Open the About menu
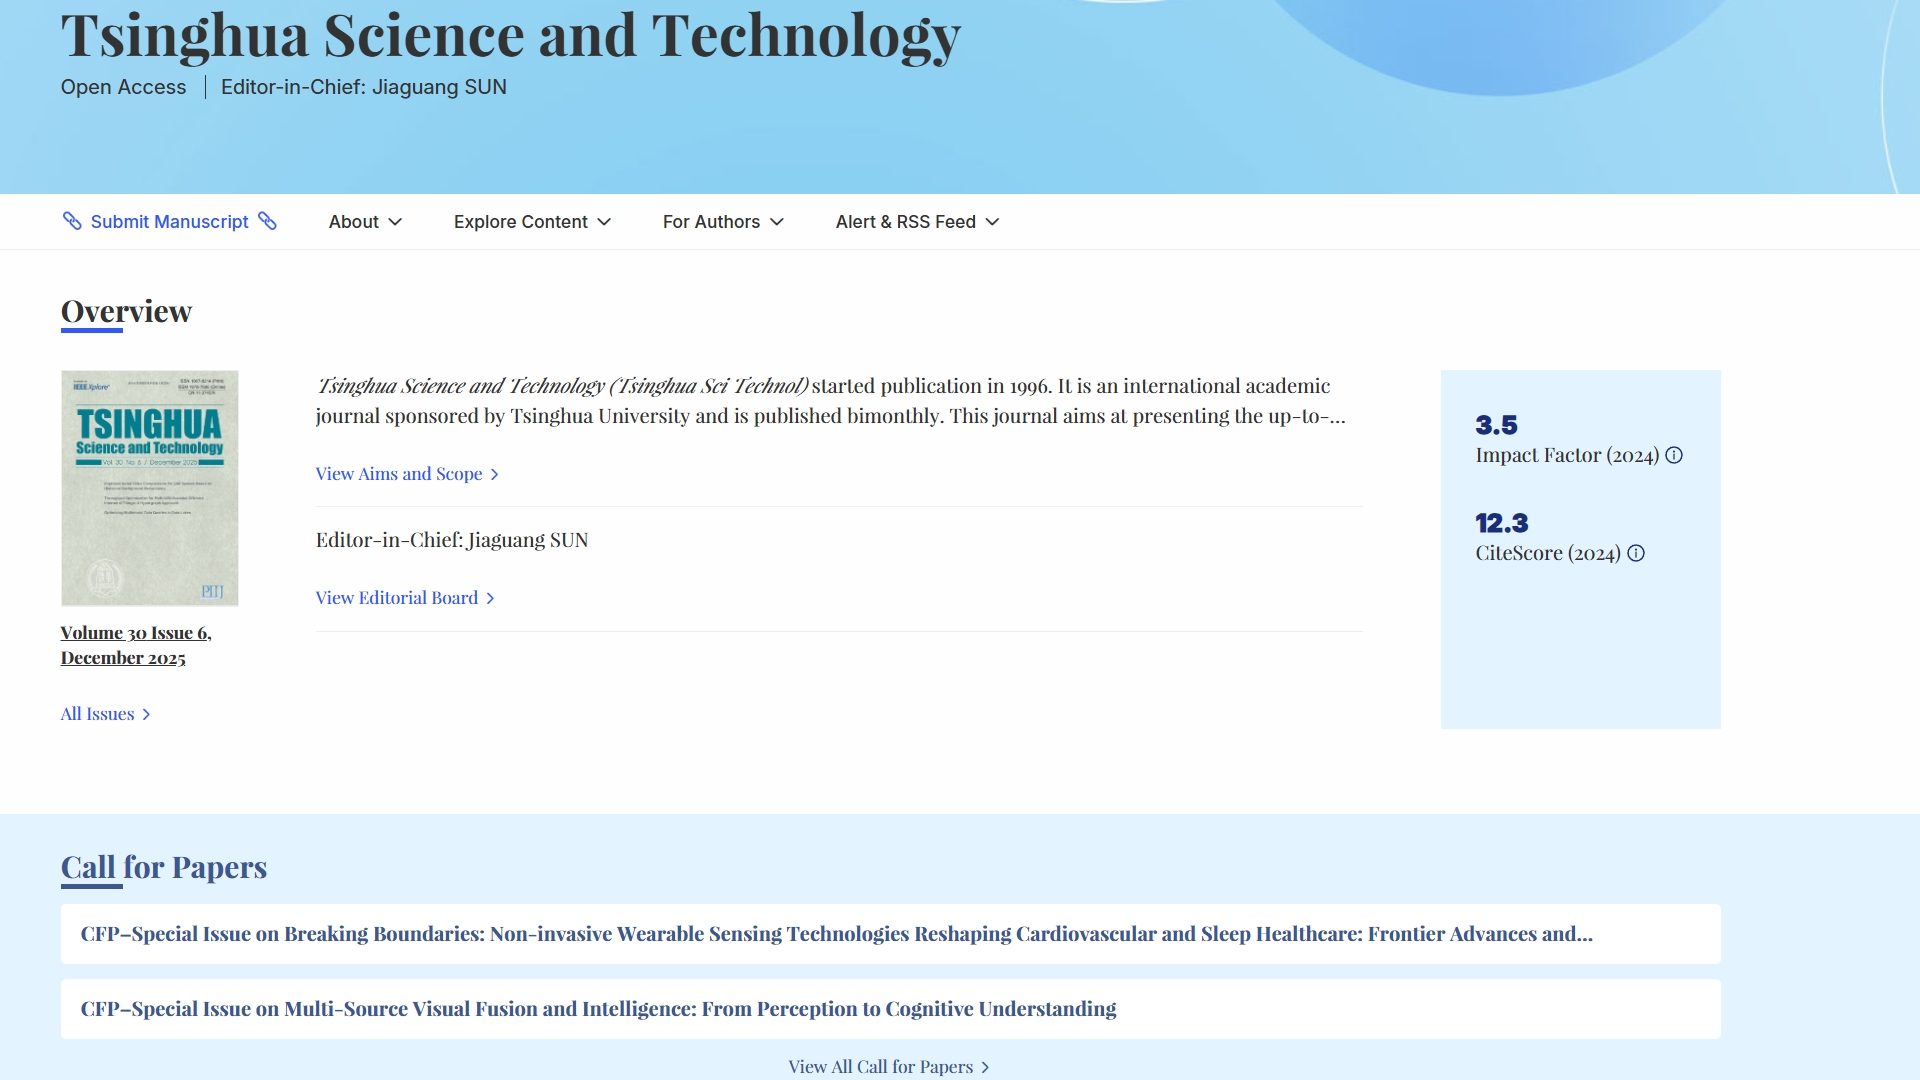The width and height of the screenshot is (1920, 1080). coord(365,222)
